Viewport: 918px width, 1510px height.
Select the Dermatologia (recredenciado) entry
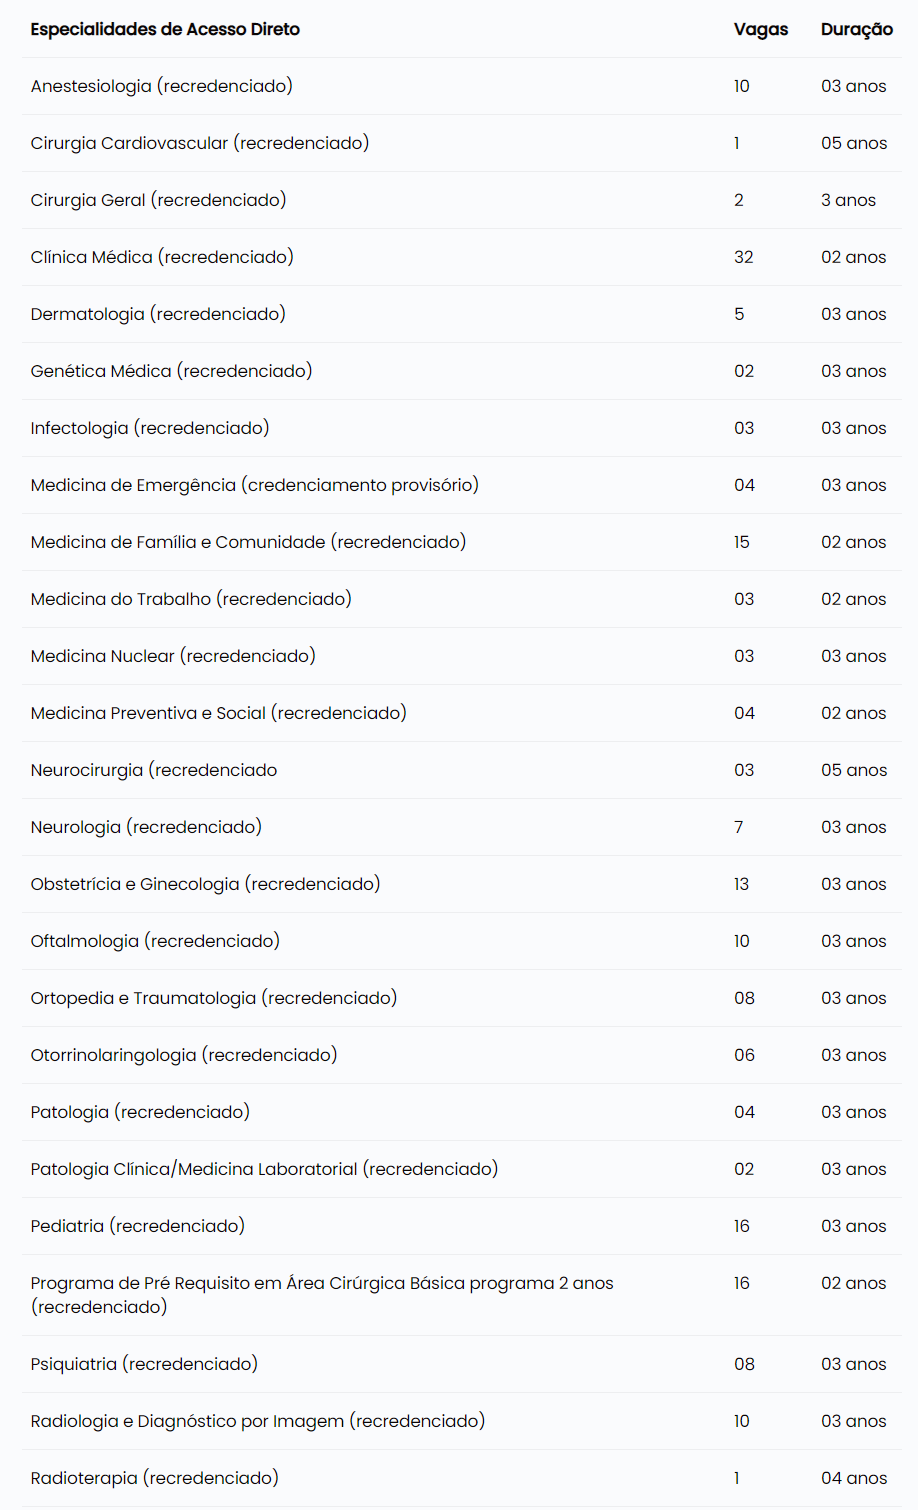pyautogui.click(x=158, y=314)
